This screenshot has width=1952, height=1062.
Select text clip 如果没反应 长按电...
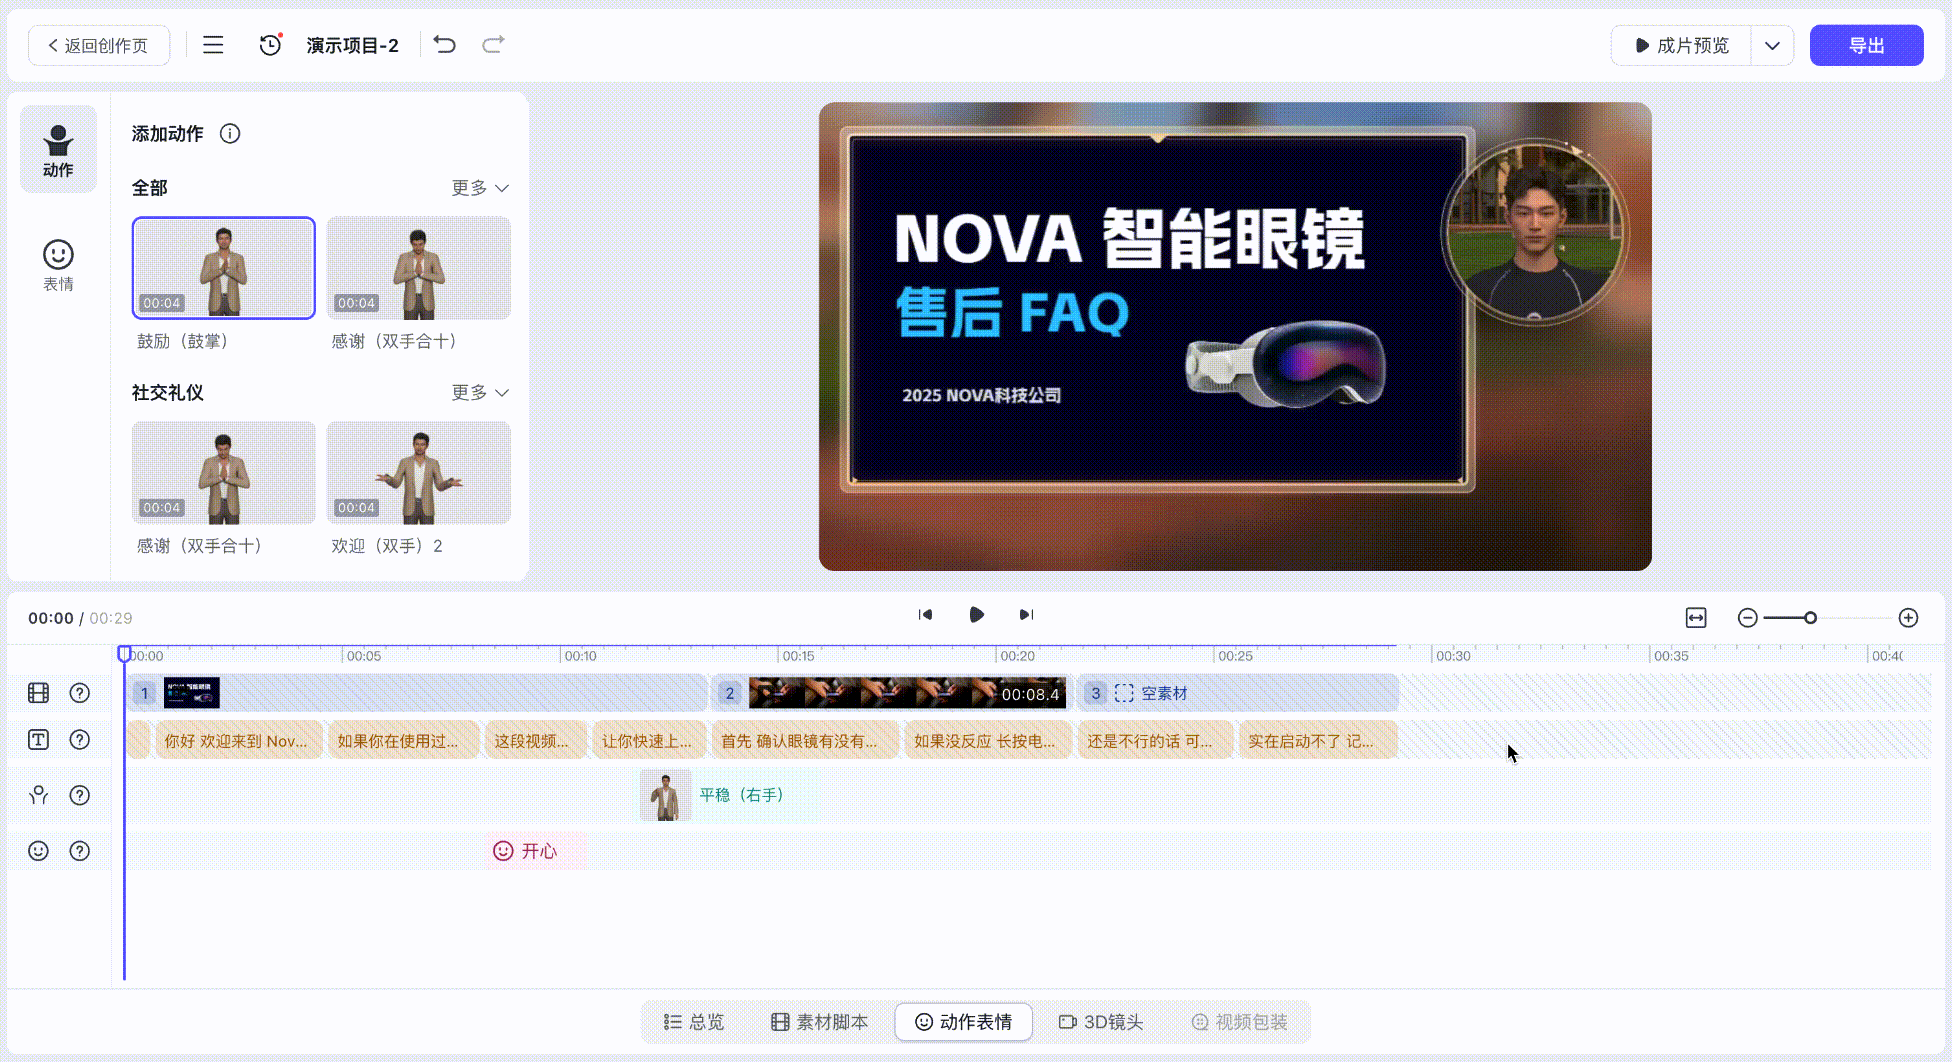pyautogui.click(x=988, y=741)
